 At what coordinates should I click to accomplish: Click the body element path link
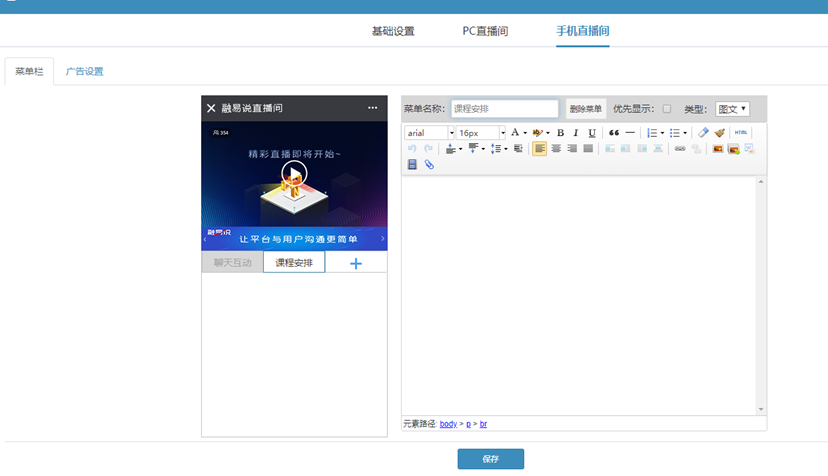[448, 424]
